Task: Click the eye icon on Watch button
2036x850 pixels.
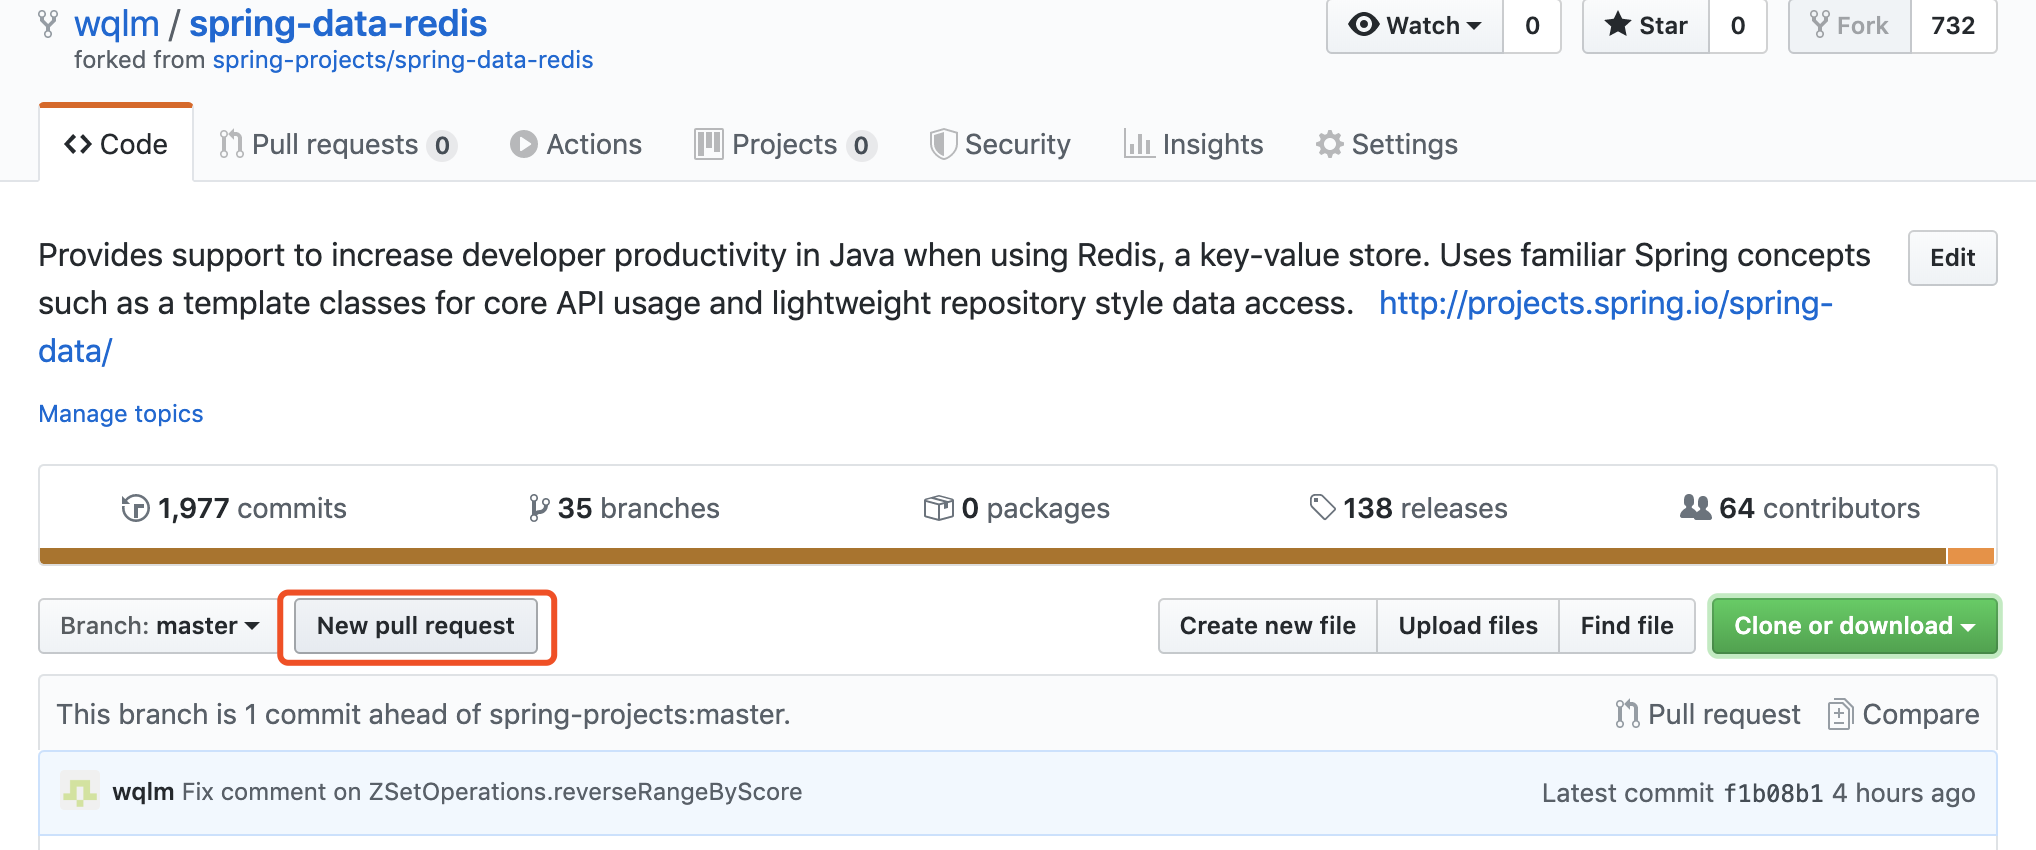Action: coord(1363,25)
